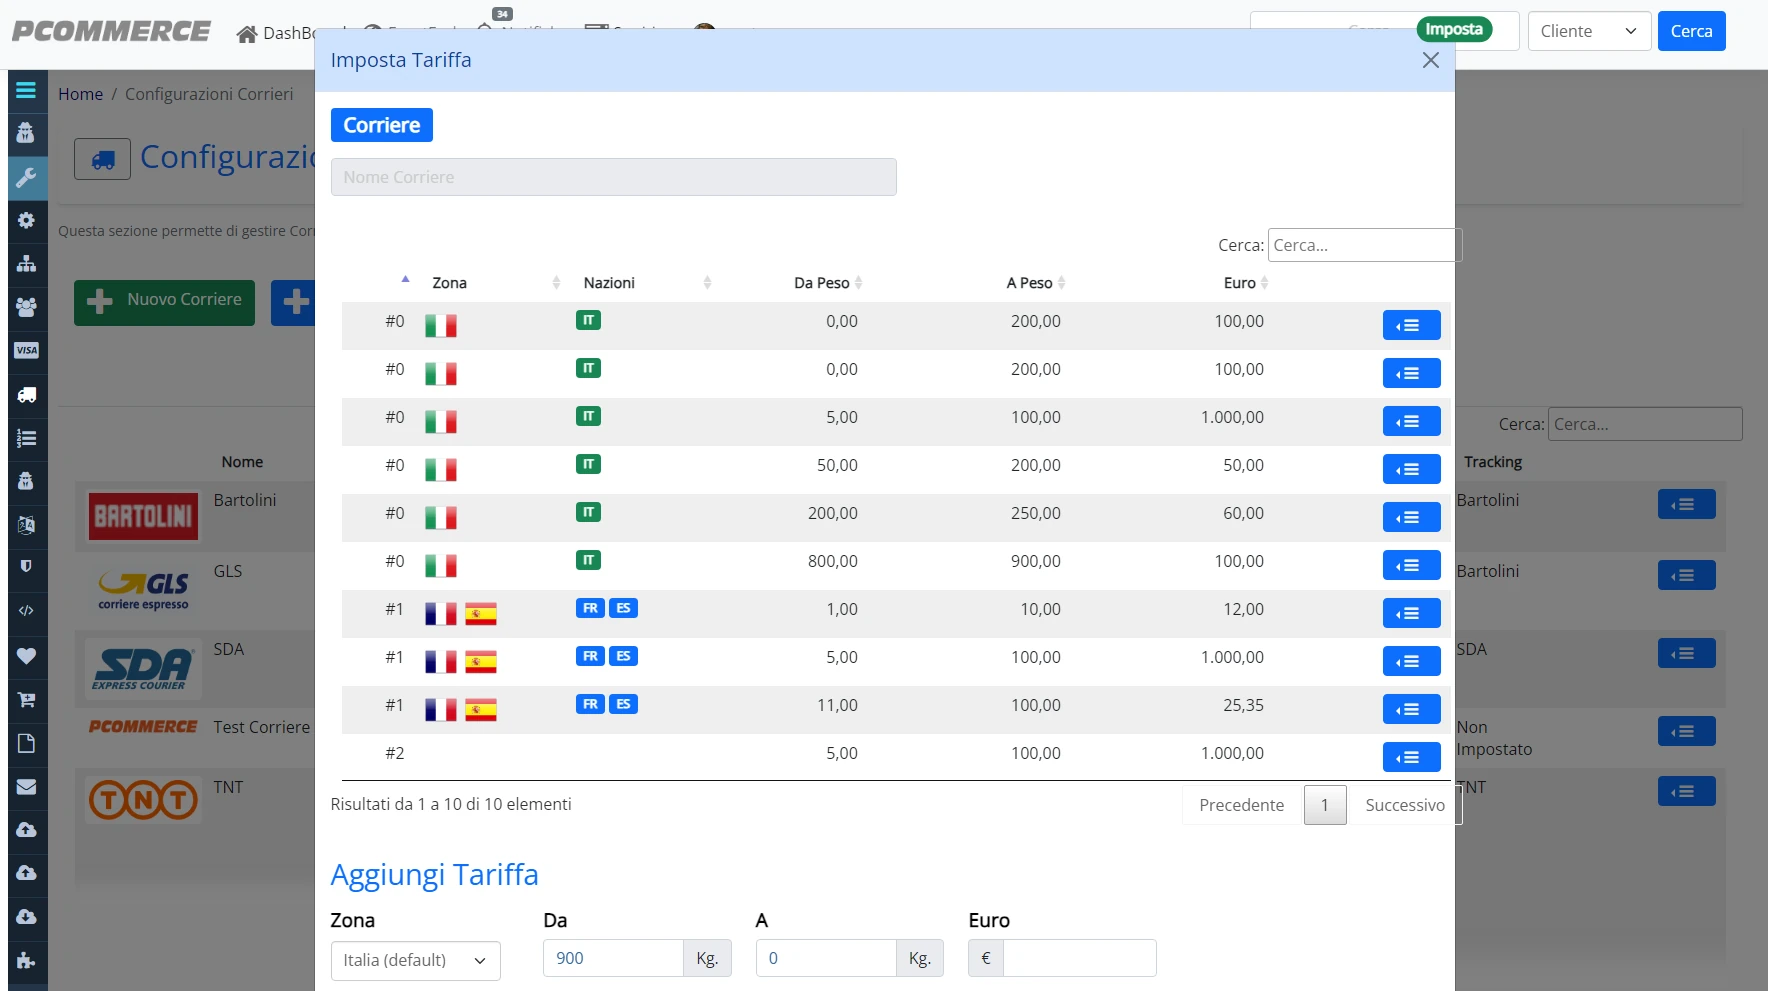Sort table by A Peso column
This screenshot has width=1768, height=991.
(1029, 283)
